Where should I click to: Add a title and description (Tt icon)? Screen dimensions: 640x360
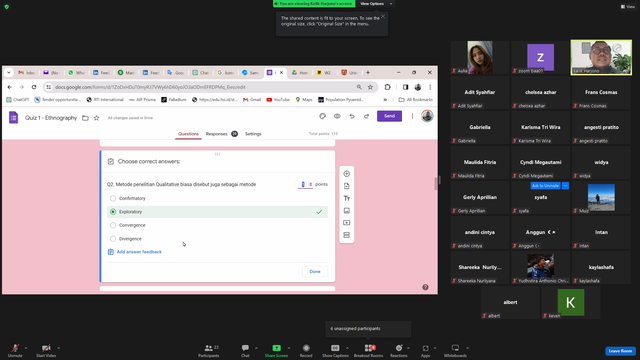[x=347, y=198]
